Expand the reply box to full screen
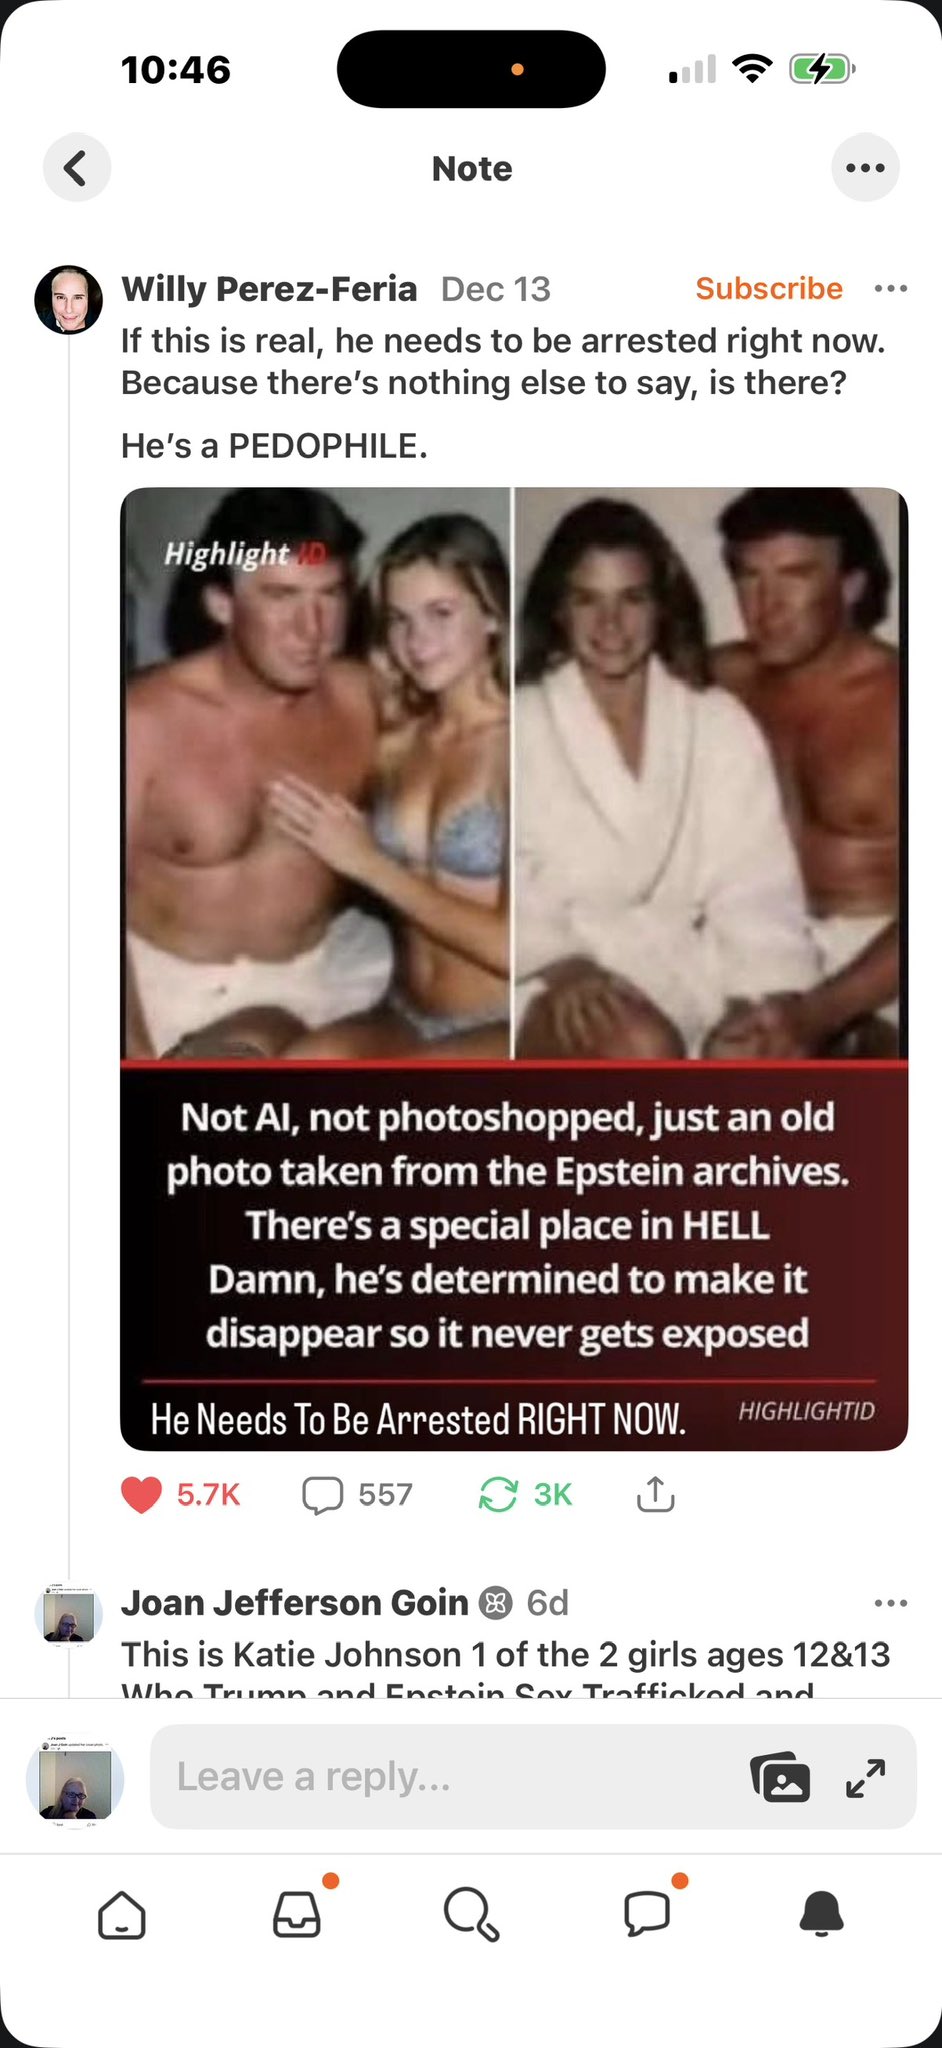Viewport: 942px width, 2048px height. [x=866, y=1777]
